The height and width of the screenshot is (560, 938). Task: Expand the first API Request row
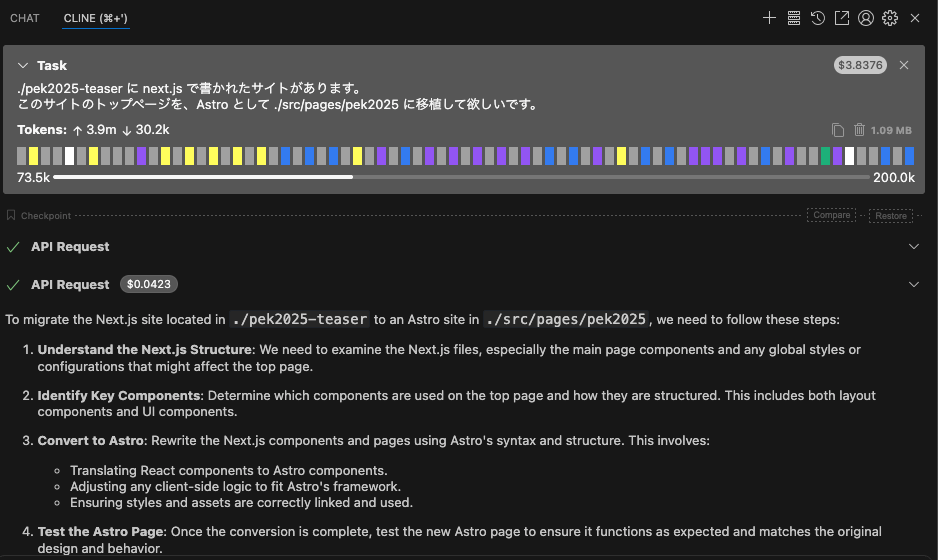pyautogui.click(x=913, y=247)
